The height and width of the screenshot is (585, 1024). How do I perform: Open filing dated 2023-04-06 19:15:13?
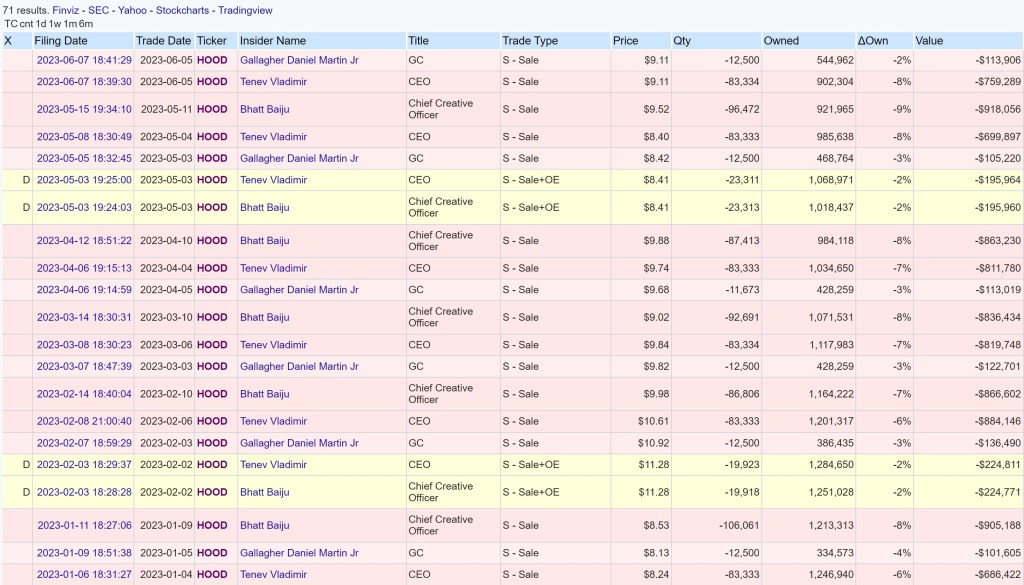(x=84, y=268)
